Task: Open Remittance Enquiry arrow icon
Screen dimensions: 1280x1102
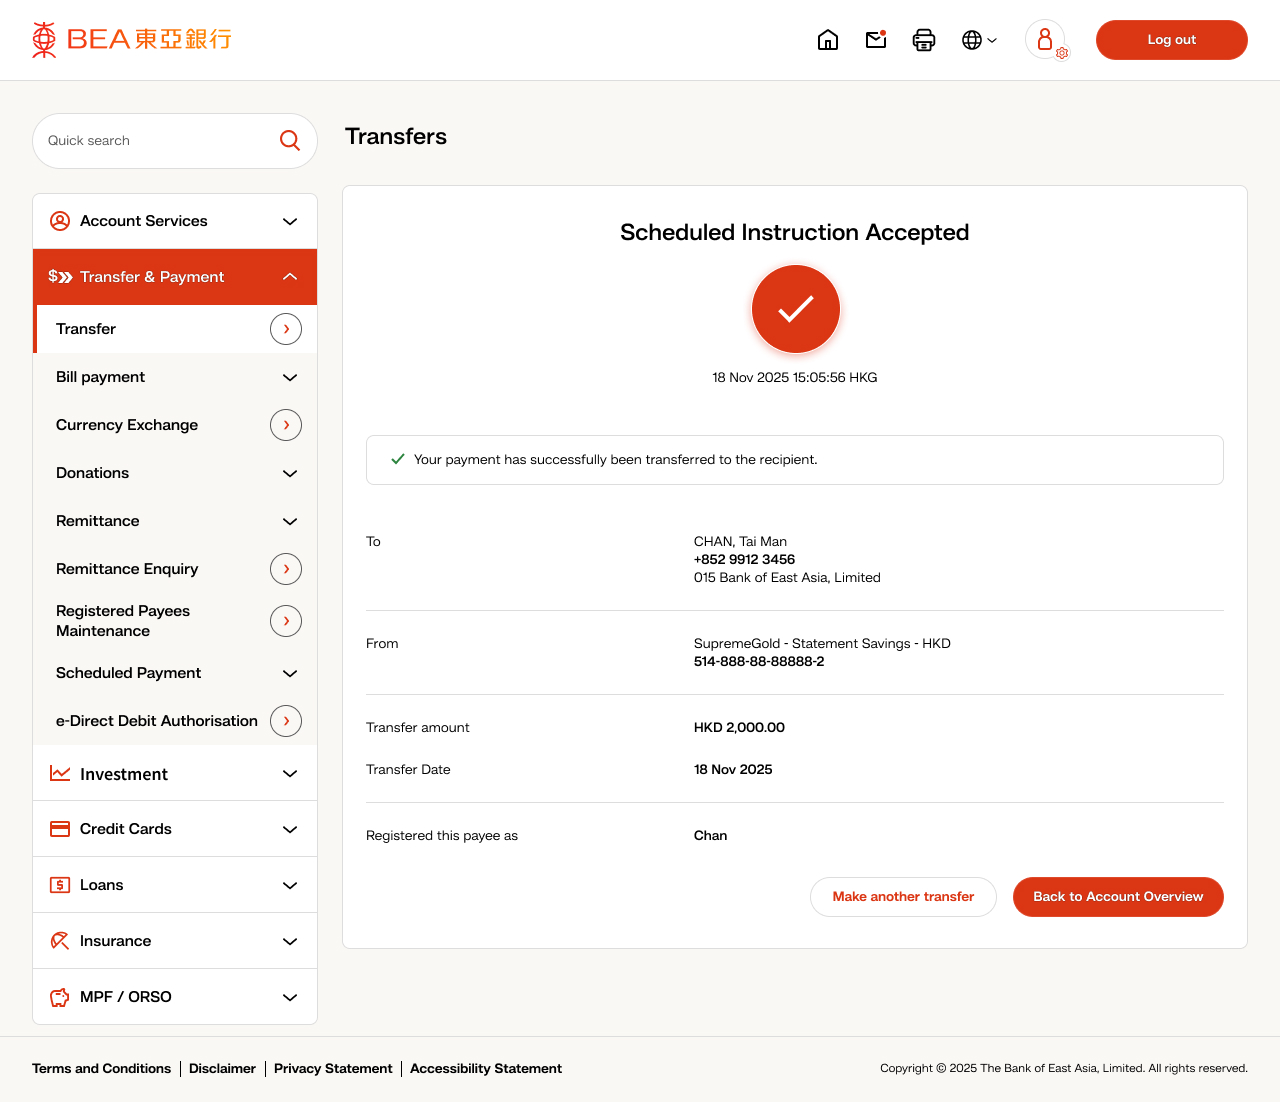Action: click(x=286, y=569)
